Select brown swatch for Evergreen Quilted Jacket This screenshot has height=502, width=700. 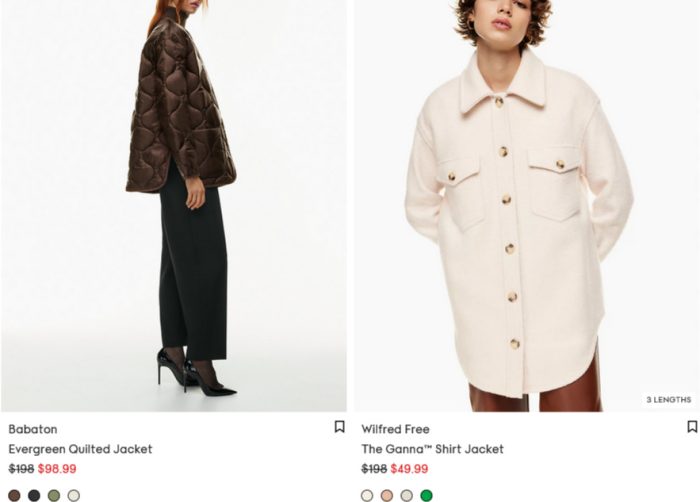click(14, 495)
